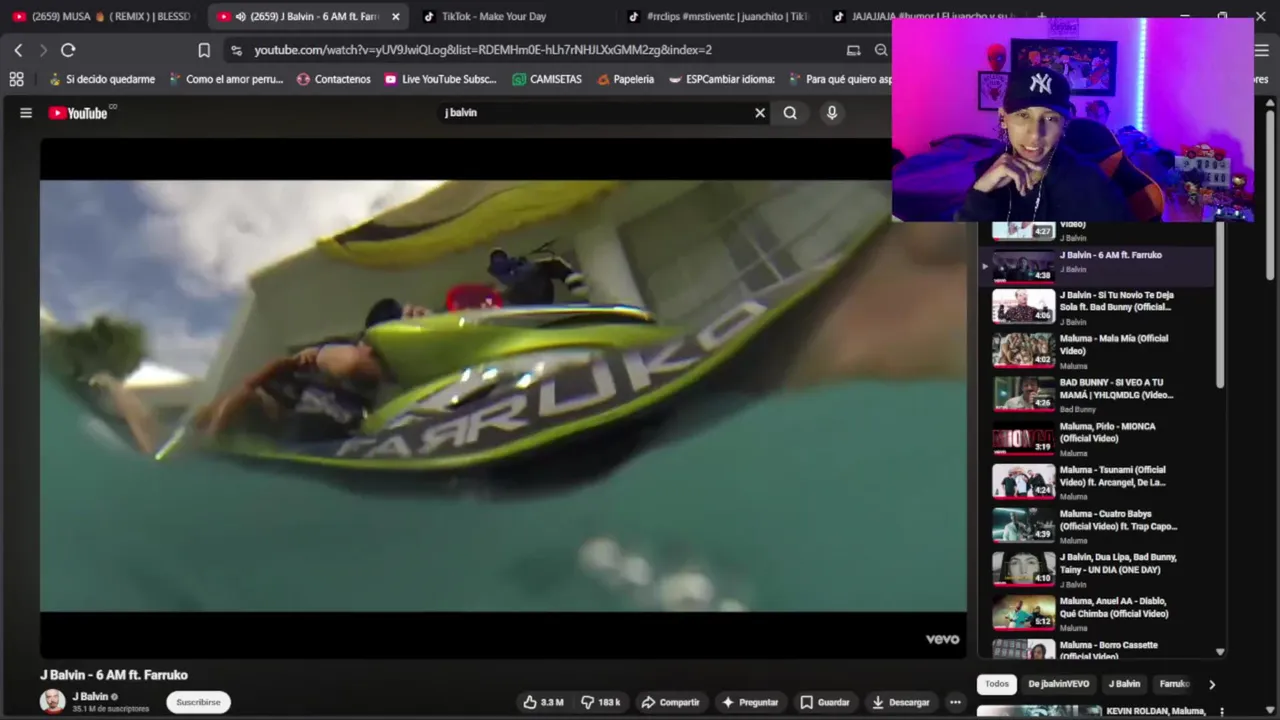Image resolution: width=1280 pixels, height=720 pixels.
Task: Click playlist scrollbar down arrow
Action: [x=1220, y=652]
